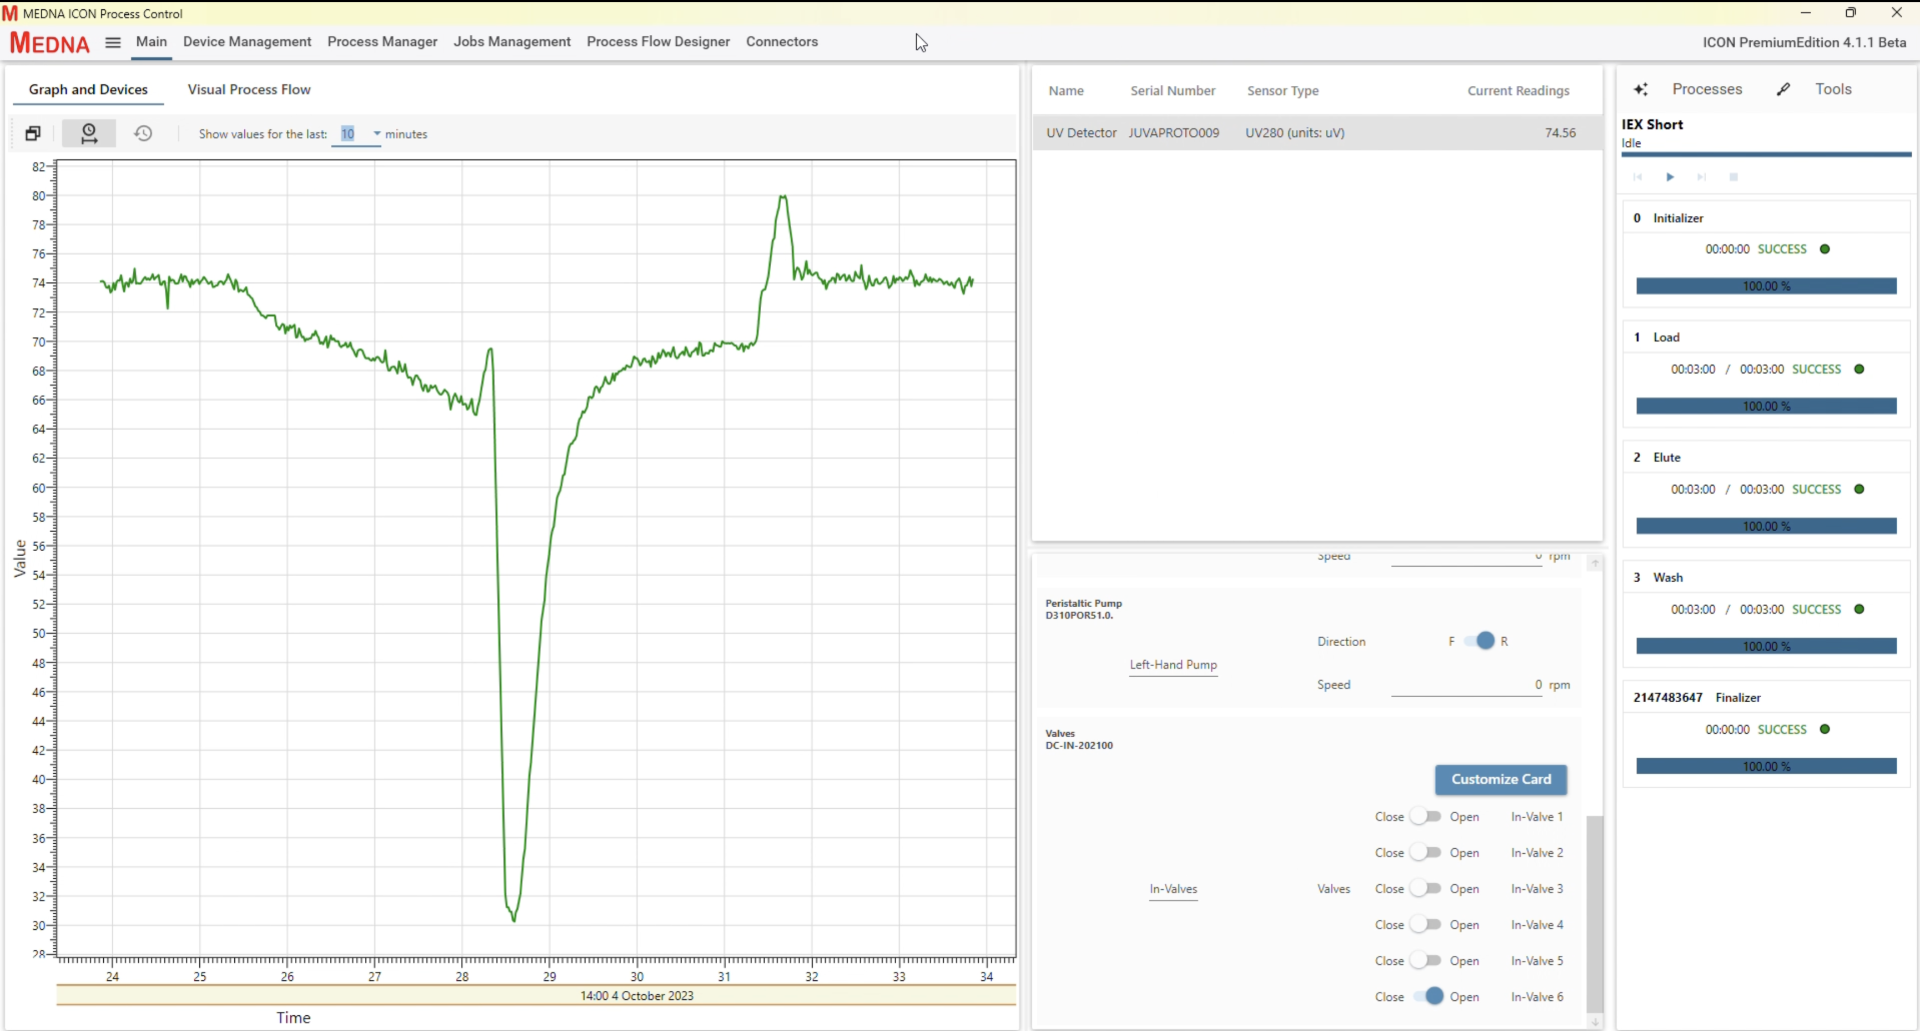
Task: Switch to the Visual Process Flow tab
Action: [x=249, y=89]
